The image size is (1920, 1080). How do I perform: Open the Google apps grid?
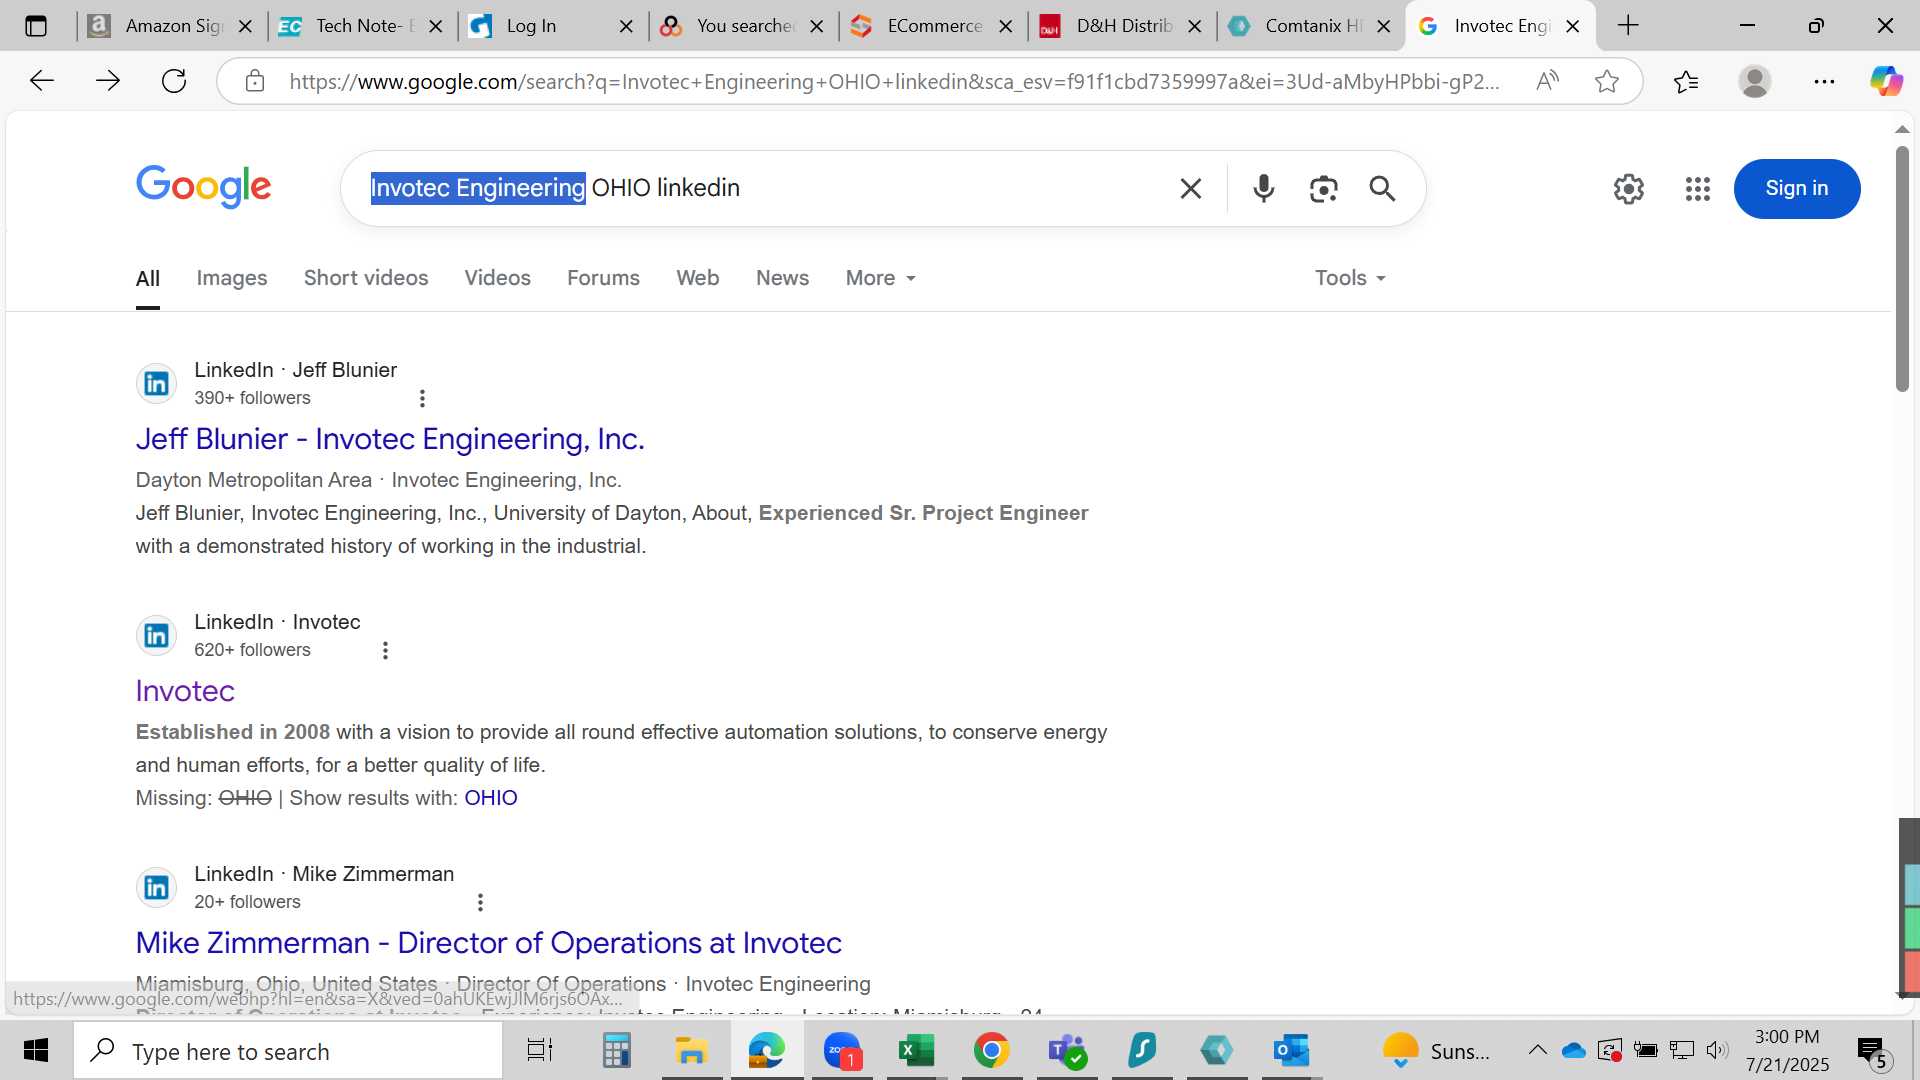pos(1698,188)
